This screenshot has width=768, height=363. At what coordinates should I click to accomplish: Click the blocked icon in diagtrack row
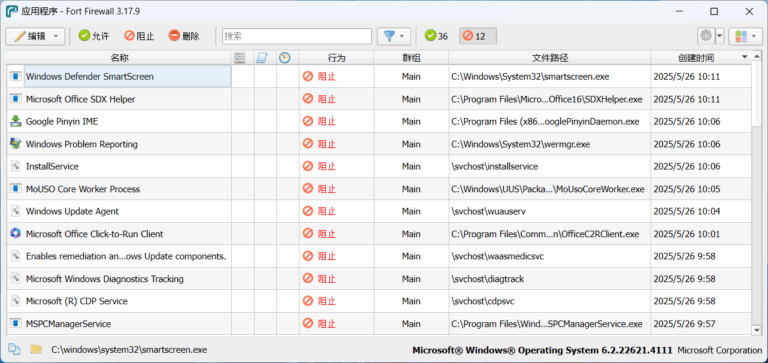[308, 279]
